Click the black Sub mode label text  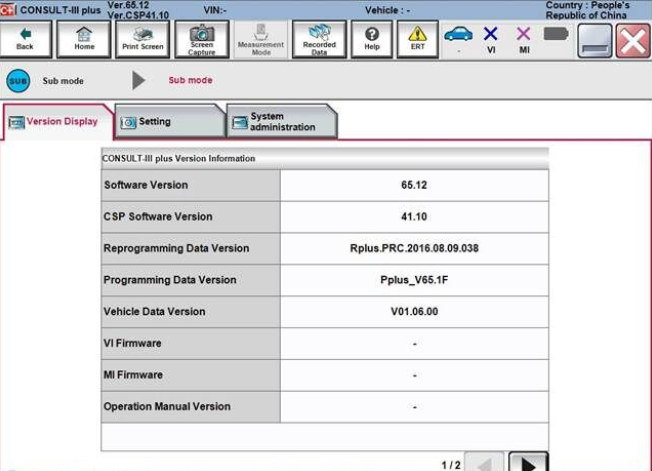click(x=63, y=81)
